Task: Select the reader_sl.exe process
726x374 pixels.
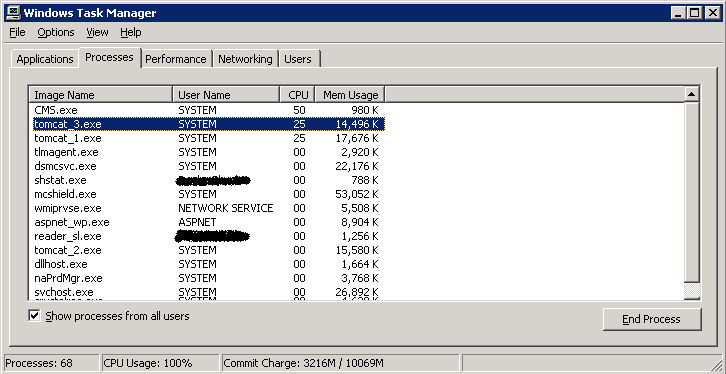Action: pos(208,236)
